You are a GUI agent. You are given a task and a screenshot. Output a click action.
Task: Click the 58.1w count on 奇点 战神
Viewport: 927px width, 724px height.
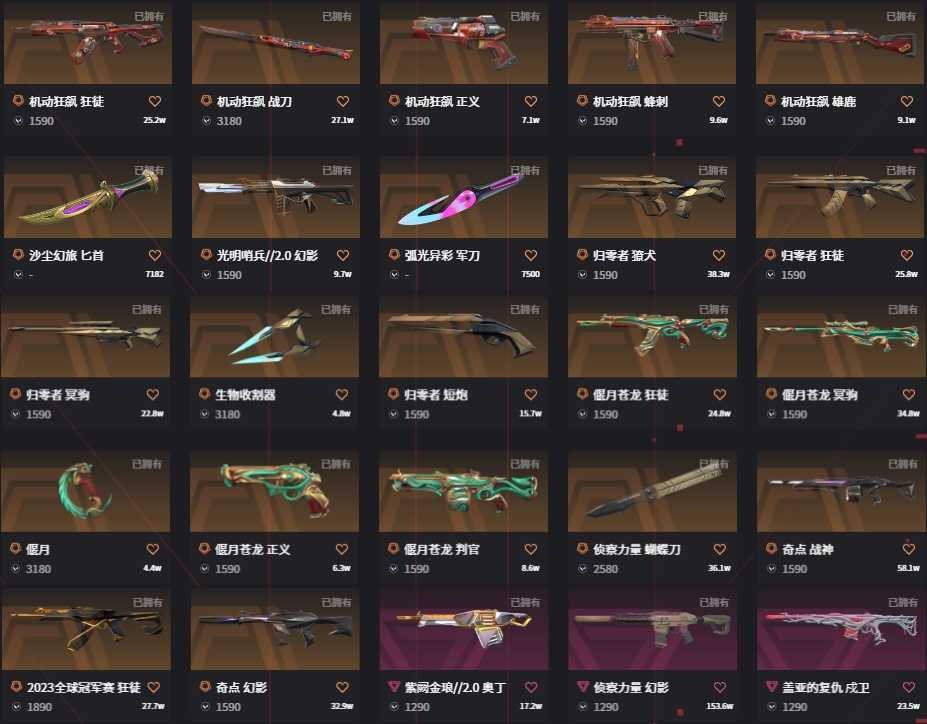tap(908, 568)
